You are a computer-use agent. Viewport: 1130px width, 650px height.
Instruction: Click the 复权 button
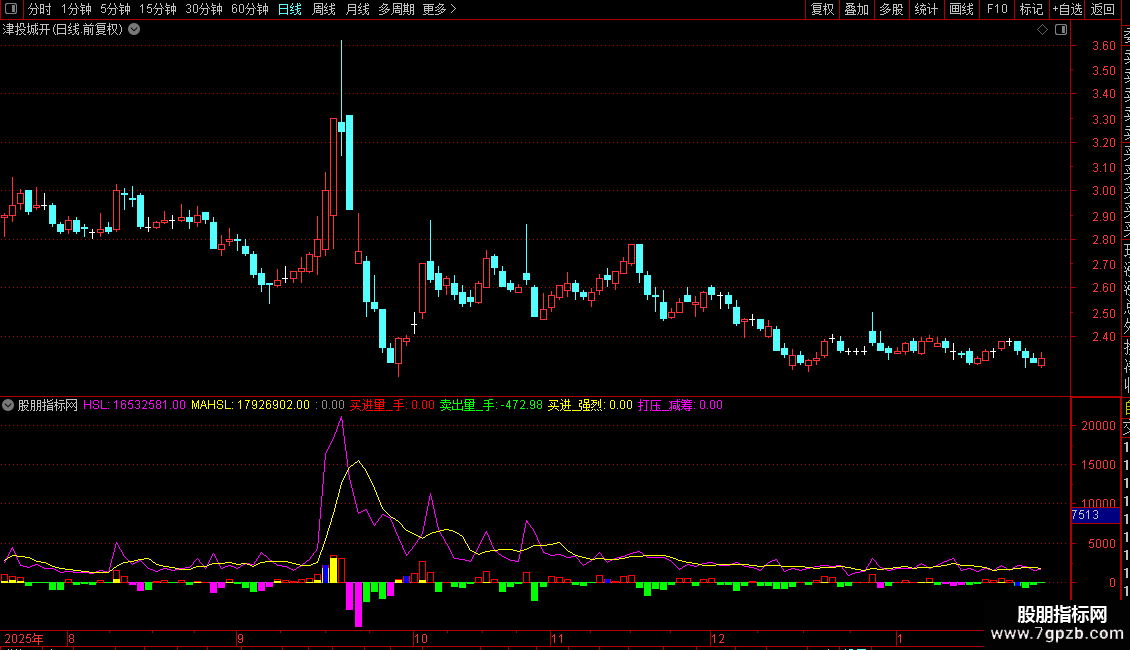point(822,9)
